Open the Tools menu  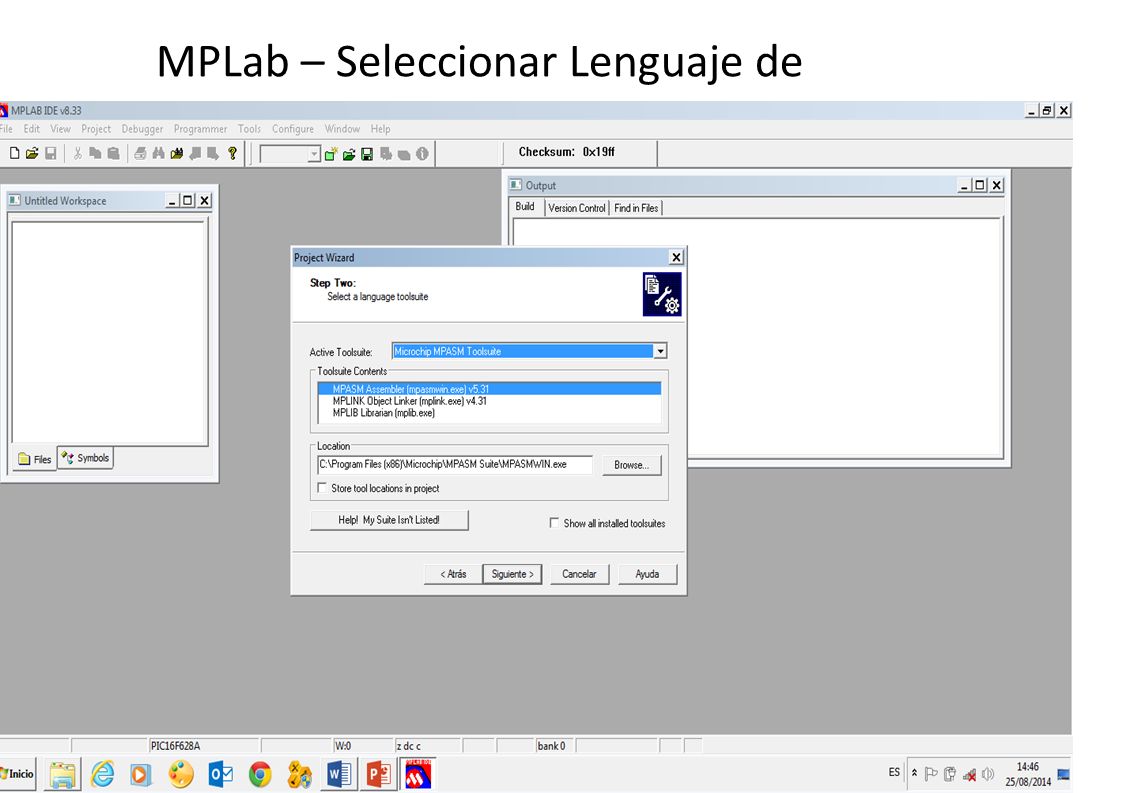[249, 129]
